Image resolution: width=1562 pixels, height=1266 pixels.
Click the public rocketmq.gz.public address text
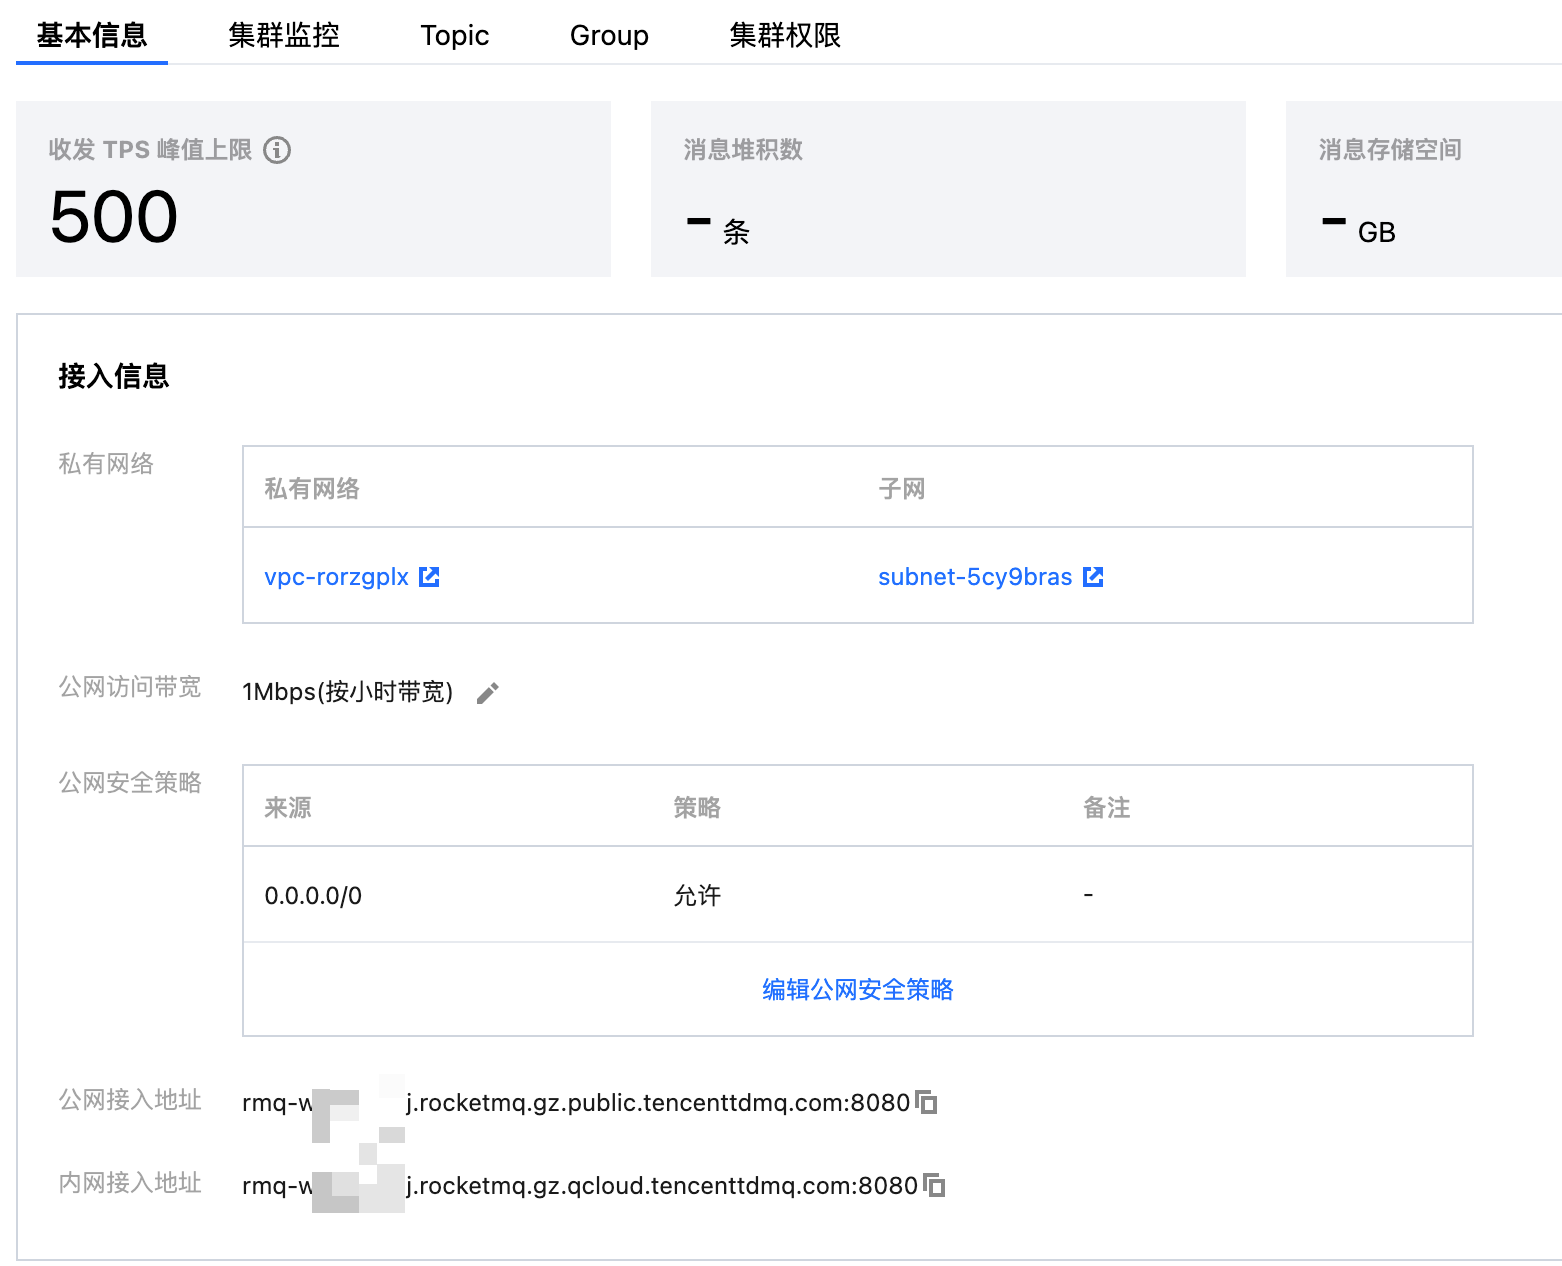coord(657,1103)
